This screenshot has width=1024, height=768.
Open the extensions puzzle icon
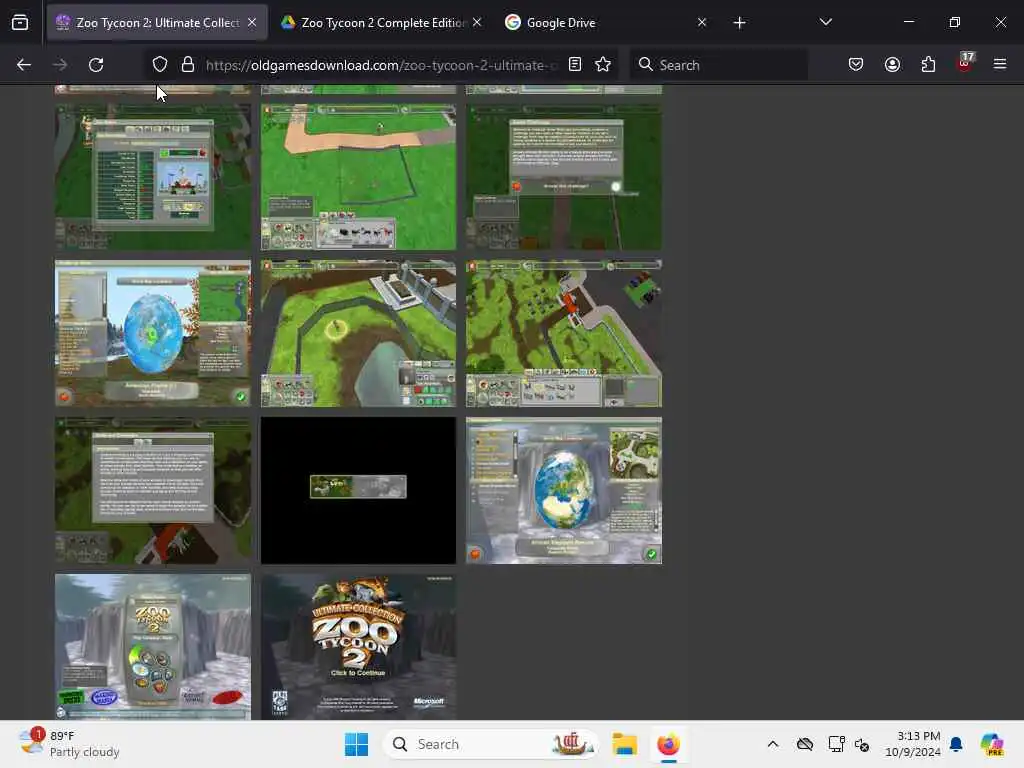929,65
